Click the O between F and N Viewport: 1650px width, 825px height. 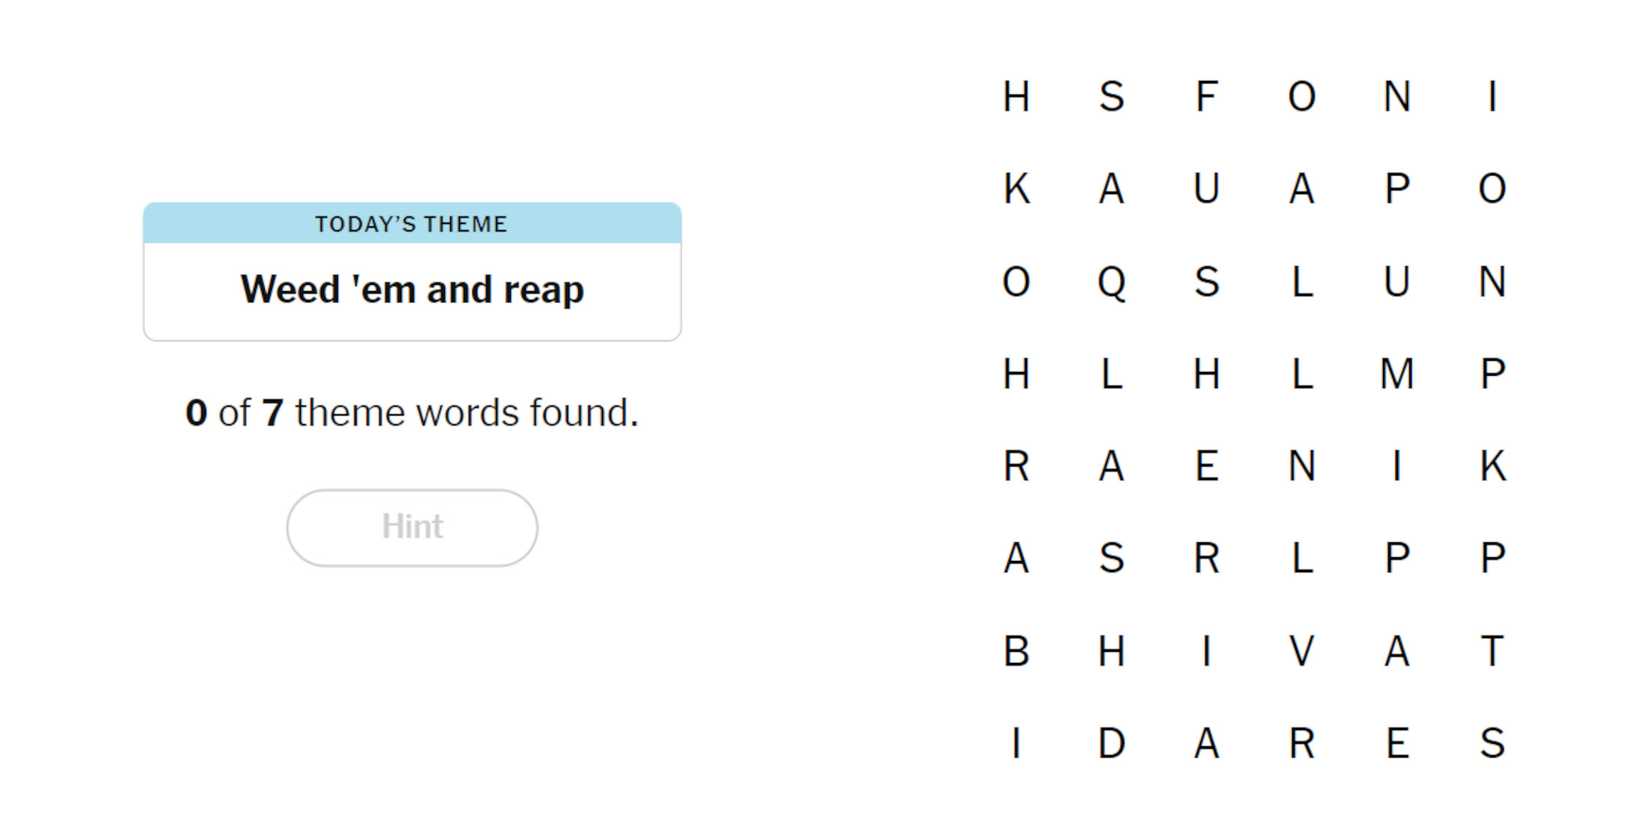[1301, 97]
